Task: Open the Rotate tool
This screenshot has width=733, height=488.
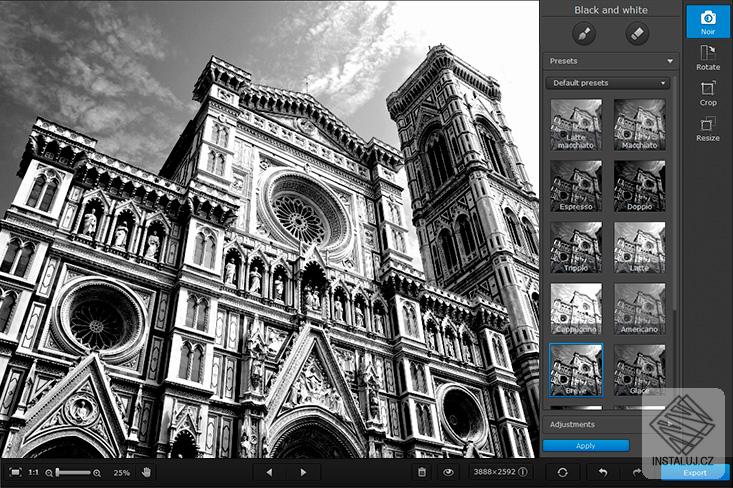Action: coord(708,57)
